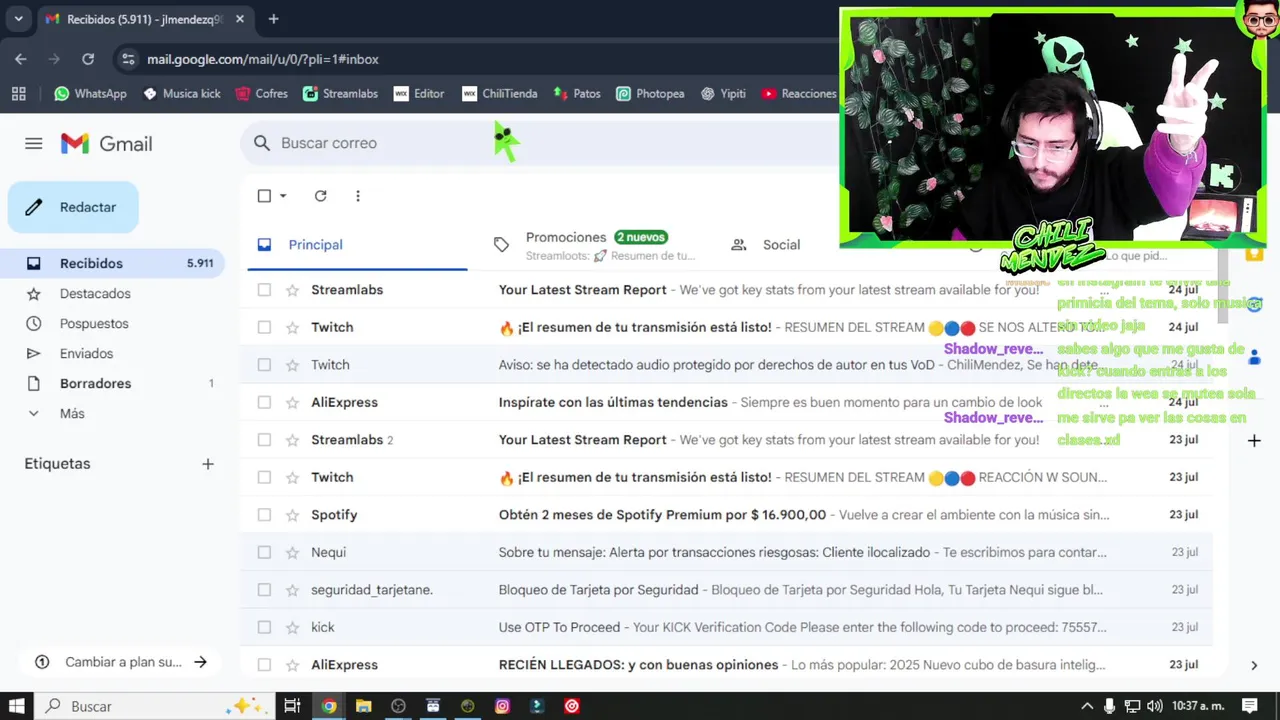
Task: Select the master select-all checkbox
Action: [x=264, y=196]
